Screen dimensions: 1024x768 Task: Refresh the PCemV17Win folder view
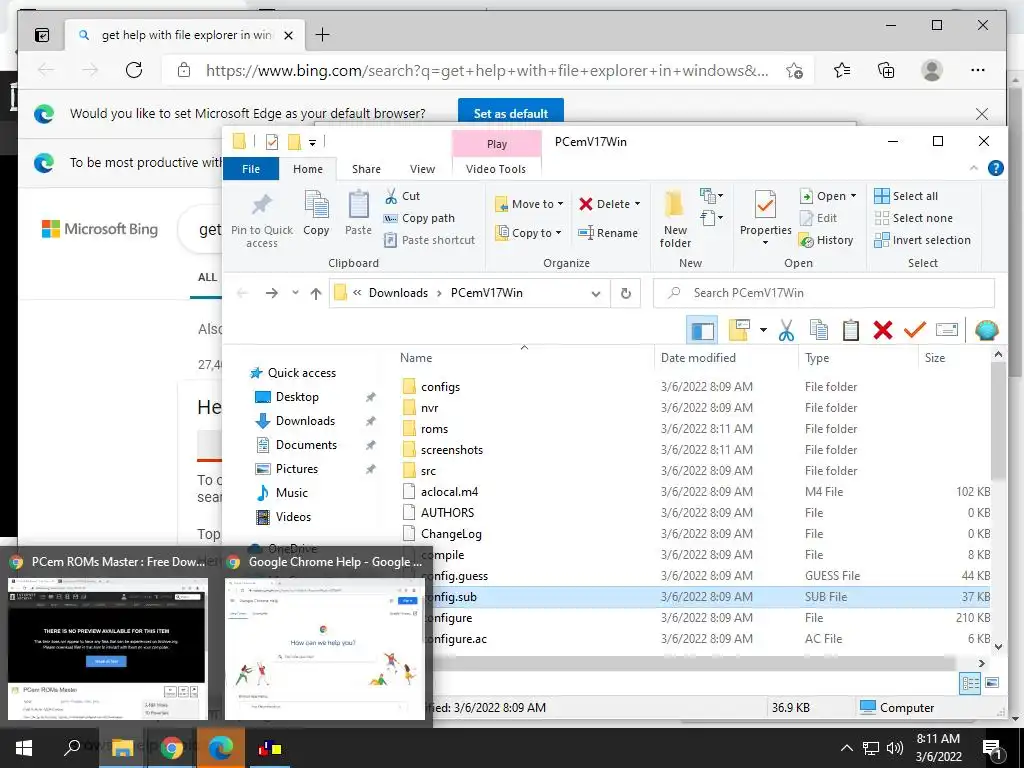[x=626, y=293]
